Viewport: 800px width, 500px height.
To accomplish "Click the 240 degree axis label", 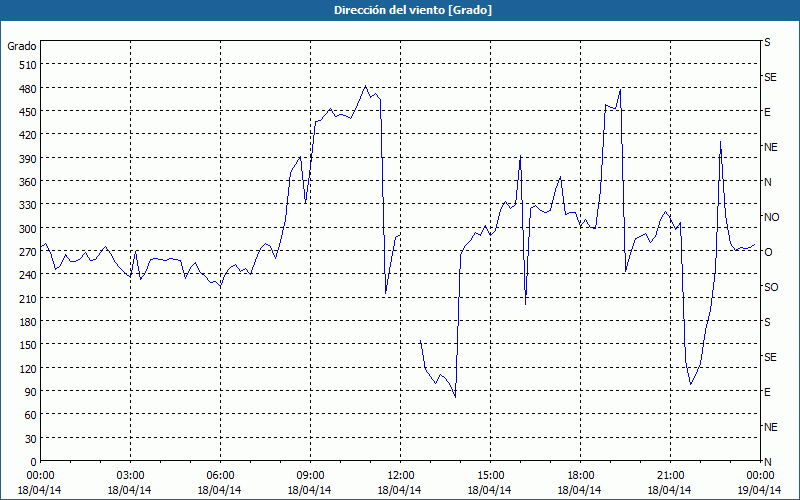I will (28, 275).
